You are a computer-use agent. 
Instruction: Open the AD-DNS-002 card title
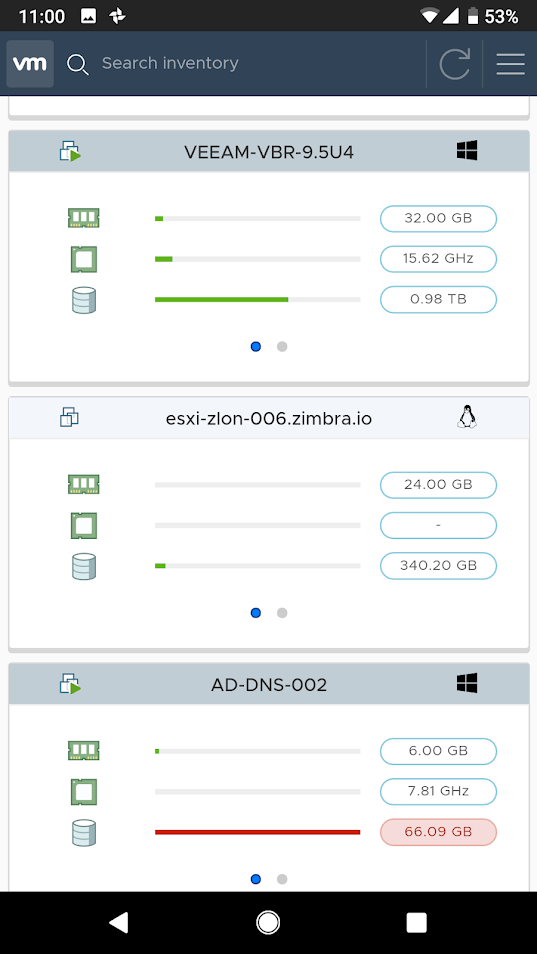pos(269,685)
